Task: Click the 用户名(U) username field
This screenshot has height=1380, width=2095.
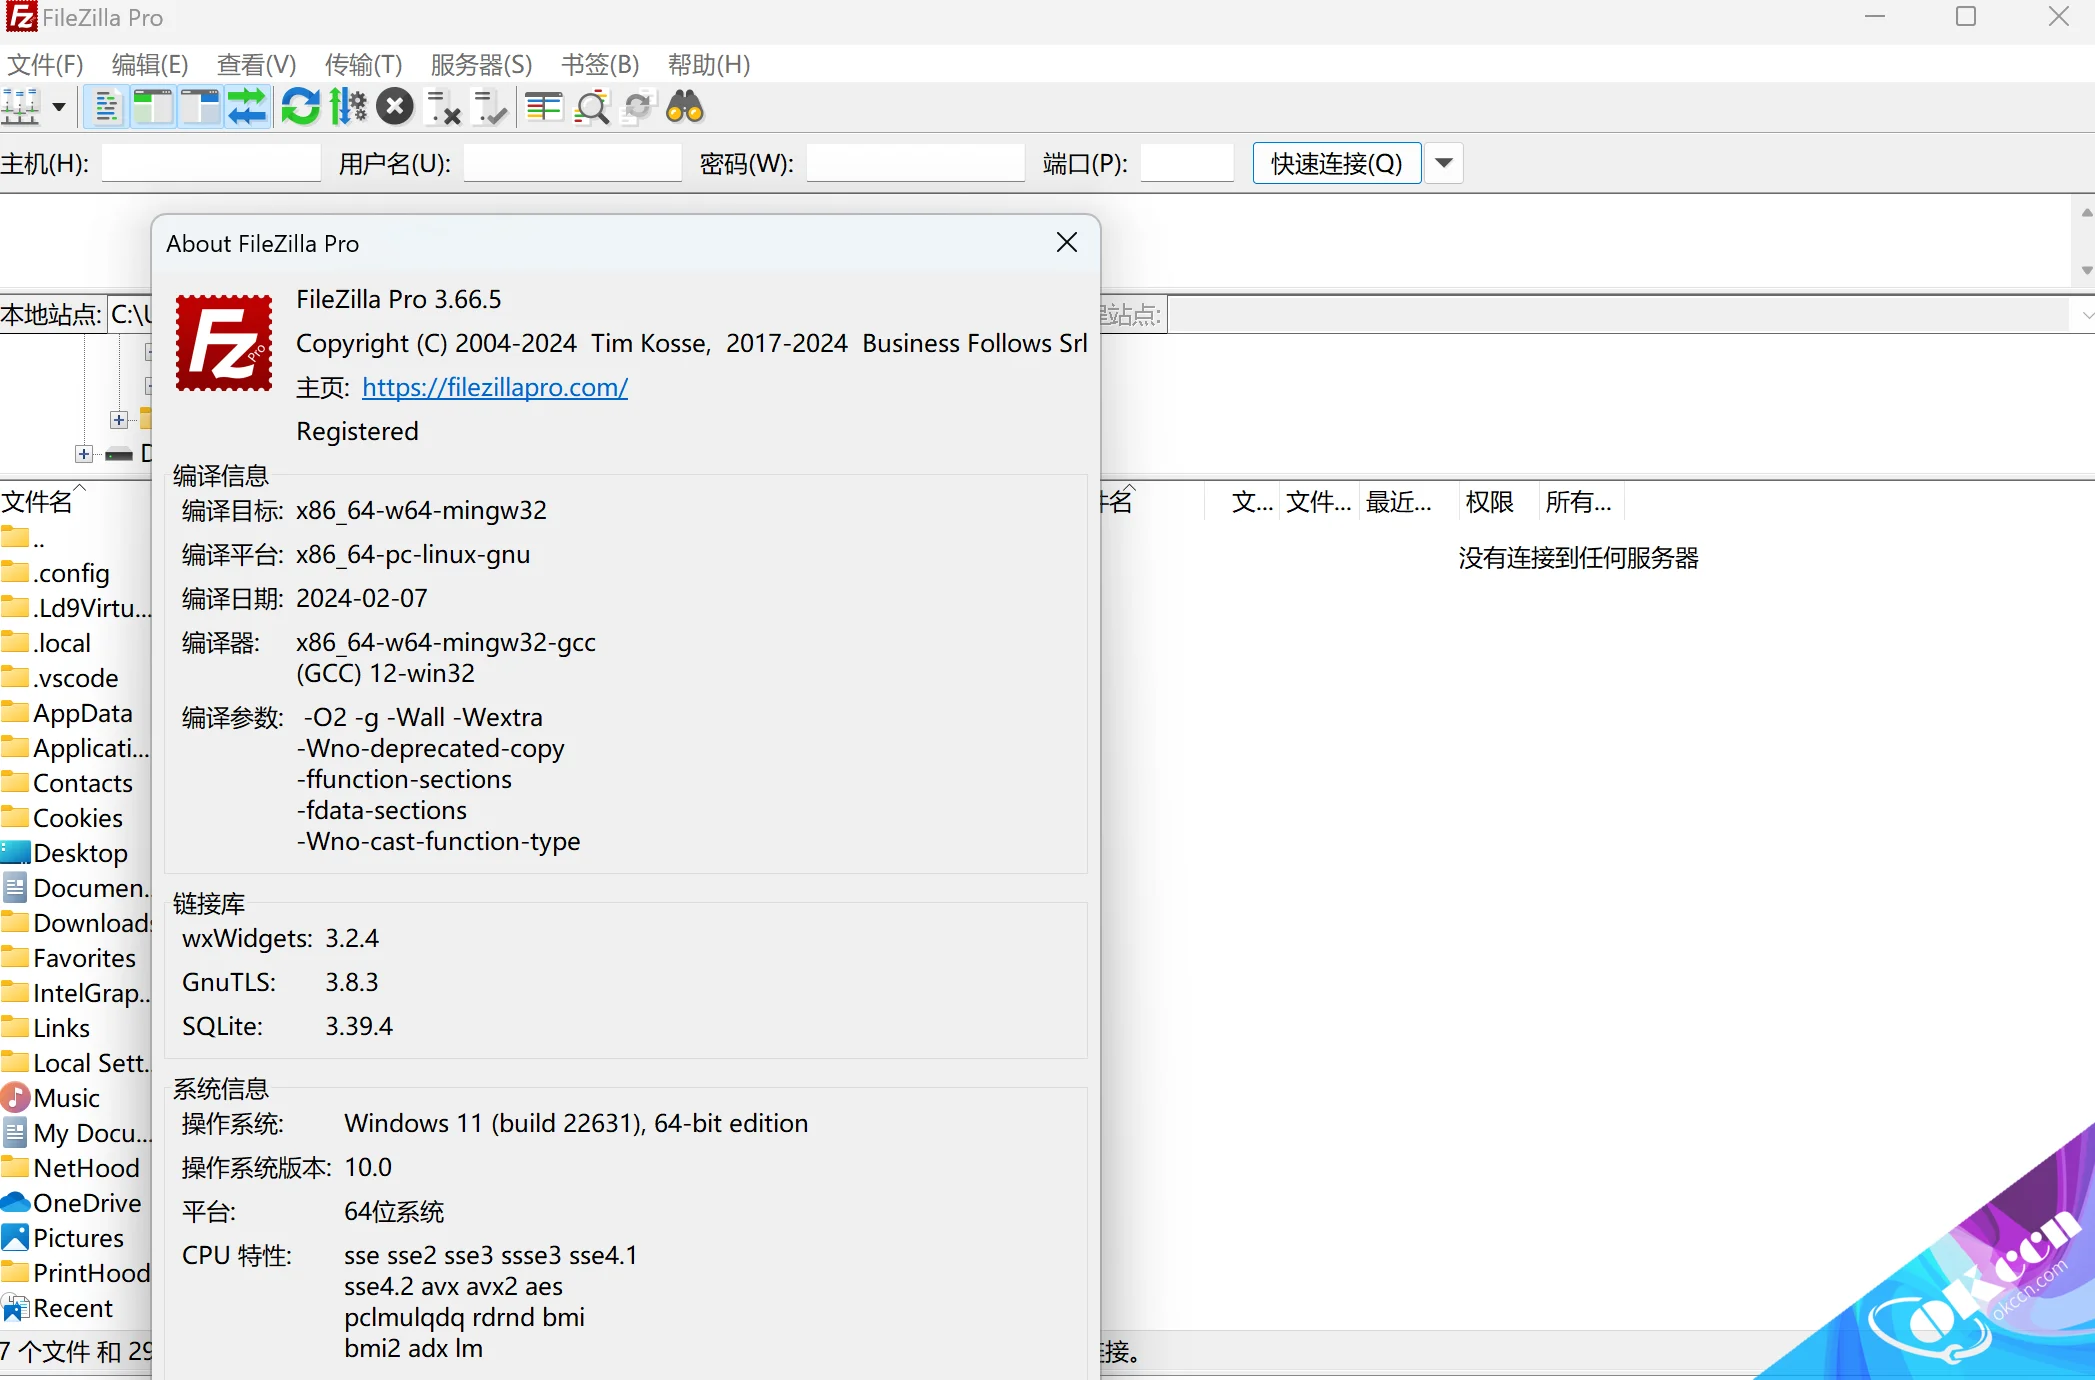Action: 573,163
